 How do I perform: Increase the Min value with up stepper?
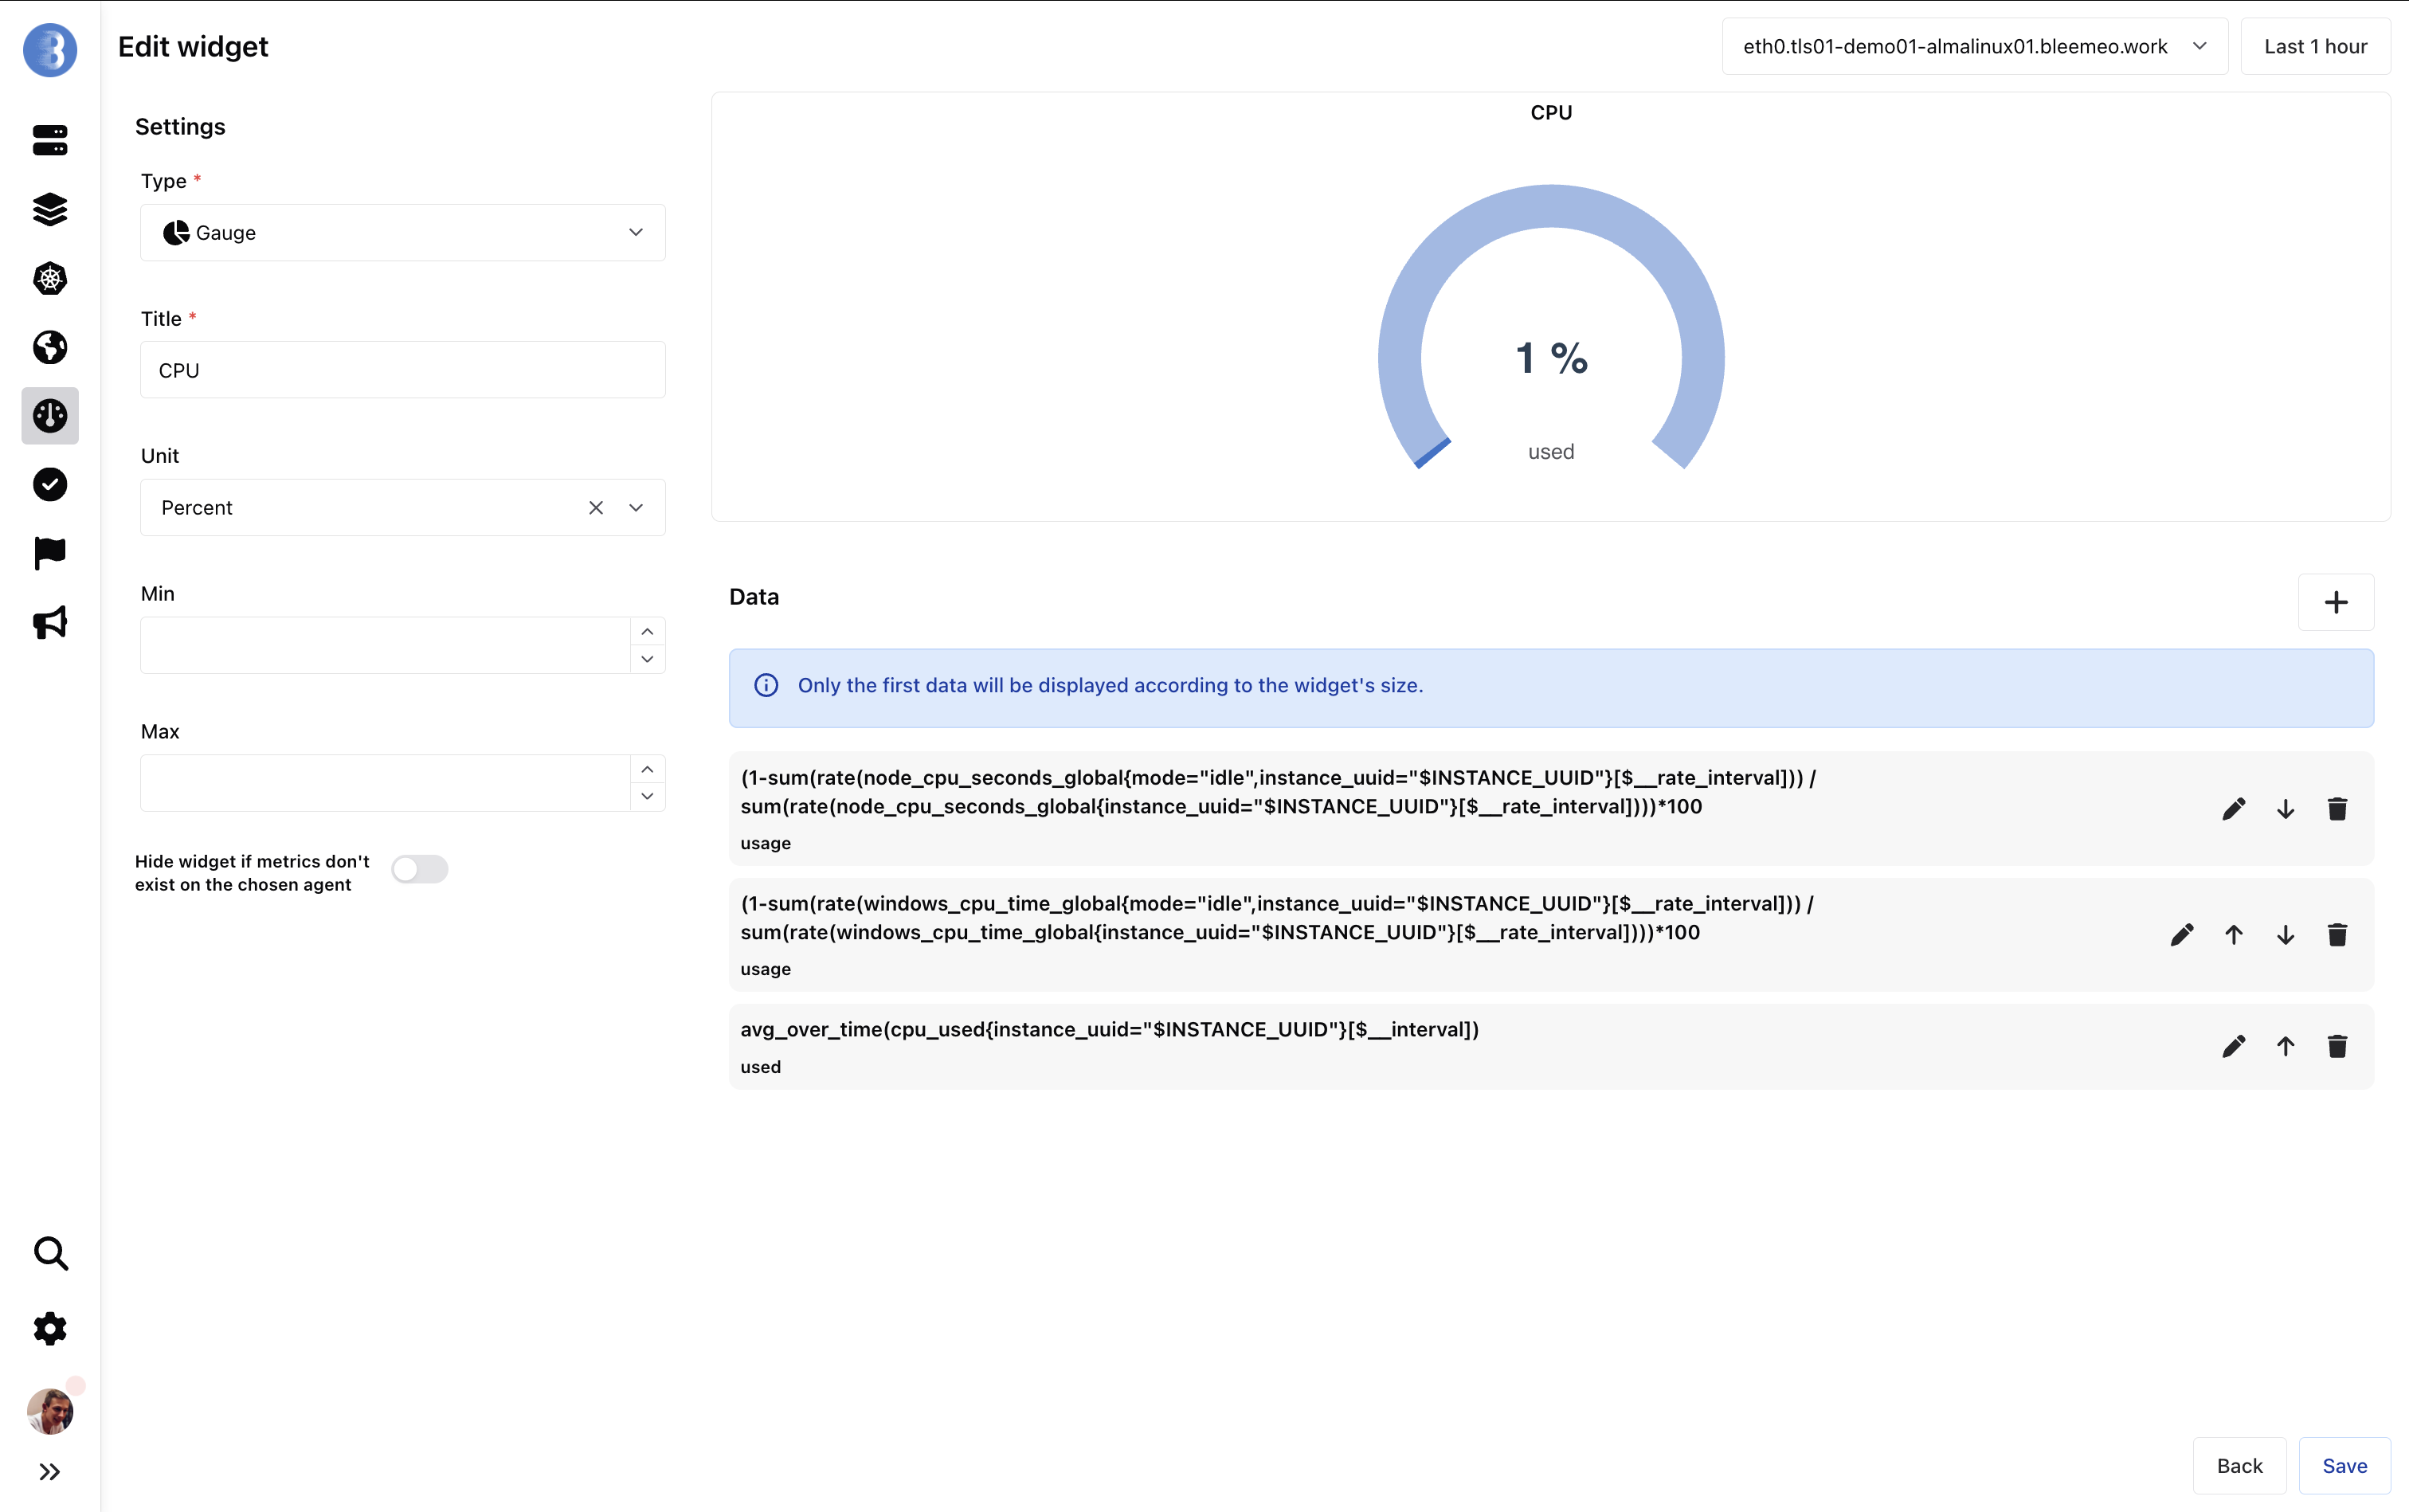647,632
